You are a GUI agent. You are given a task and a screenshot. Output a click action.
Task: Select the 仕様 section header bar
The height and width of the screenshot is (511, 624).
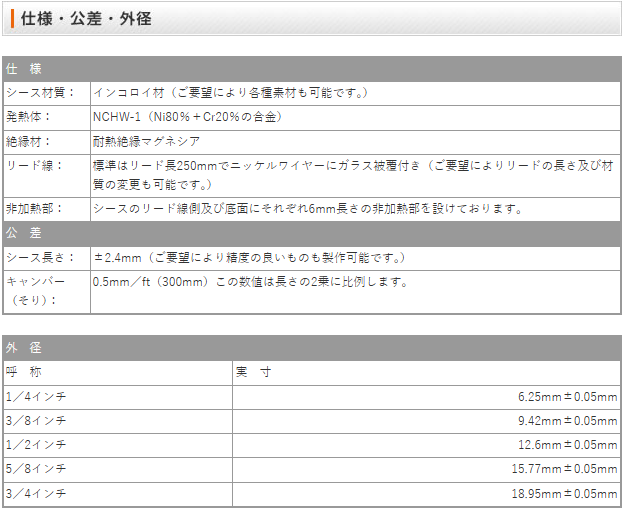311,69
